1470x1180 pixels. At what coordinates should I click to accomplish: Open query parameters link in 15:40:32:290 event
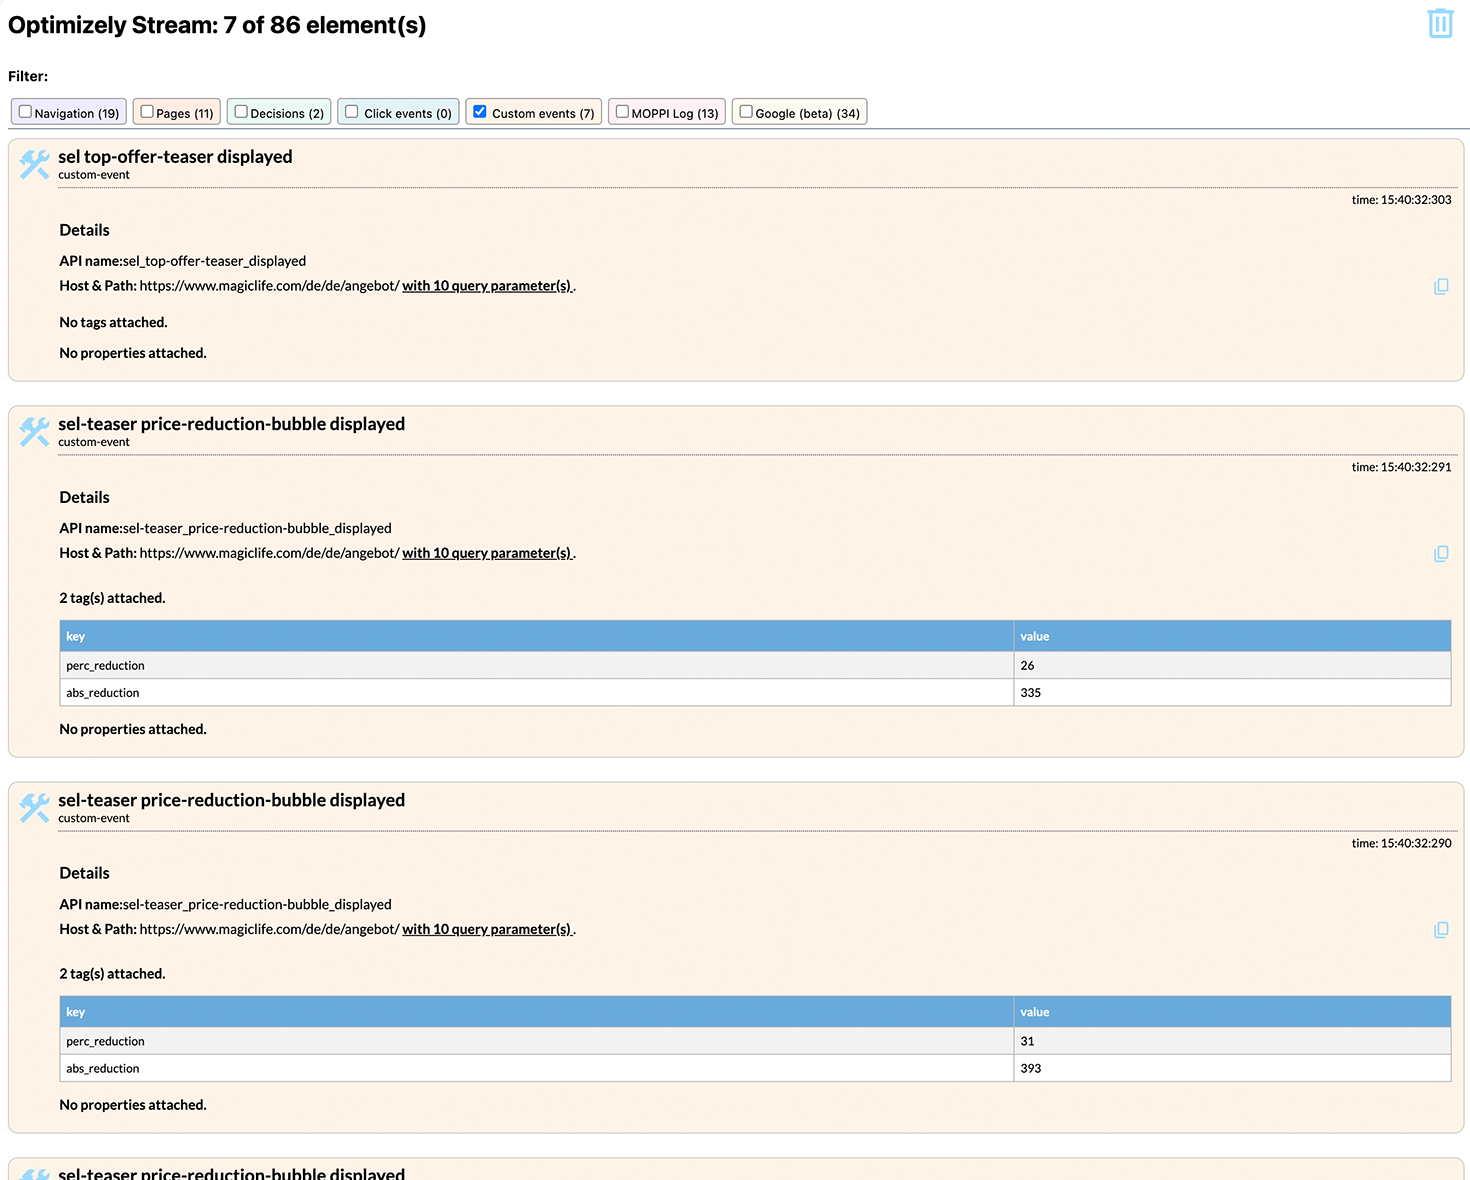(487, 929)
